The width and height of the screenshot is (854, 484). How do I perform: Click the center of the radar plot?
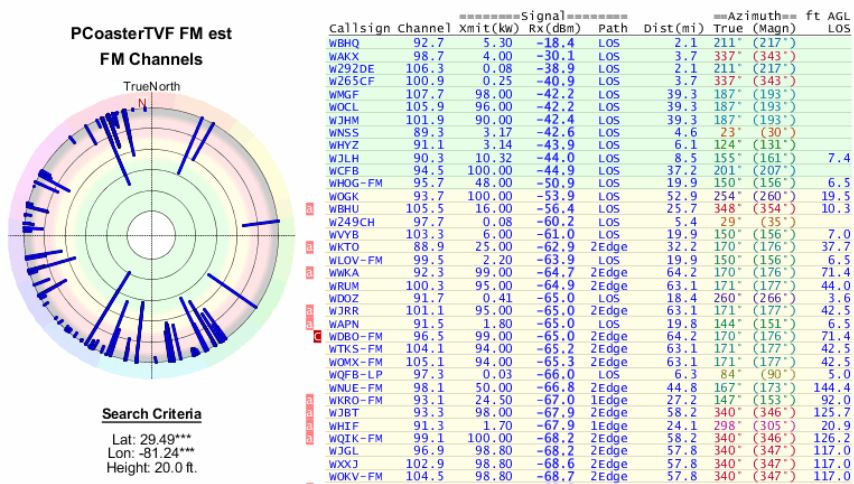[141, 234]
